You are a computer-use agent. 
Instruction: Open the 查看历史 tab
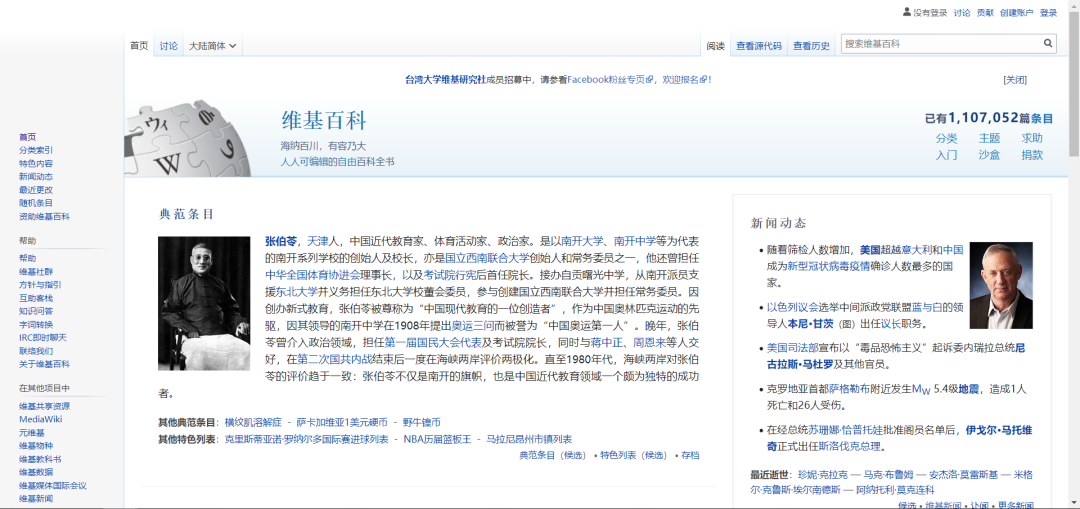click(x=811, y=46)
